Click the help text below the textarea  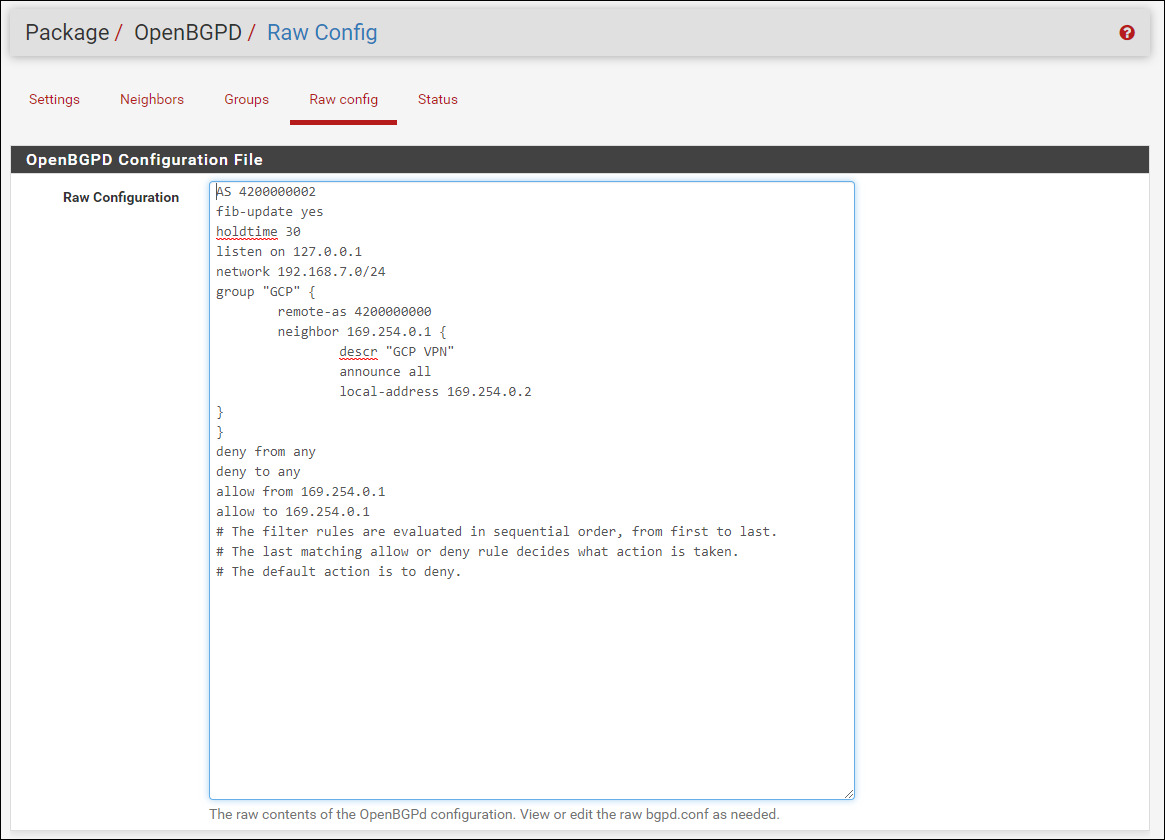pos(494,815)
